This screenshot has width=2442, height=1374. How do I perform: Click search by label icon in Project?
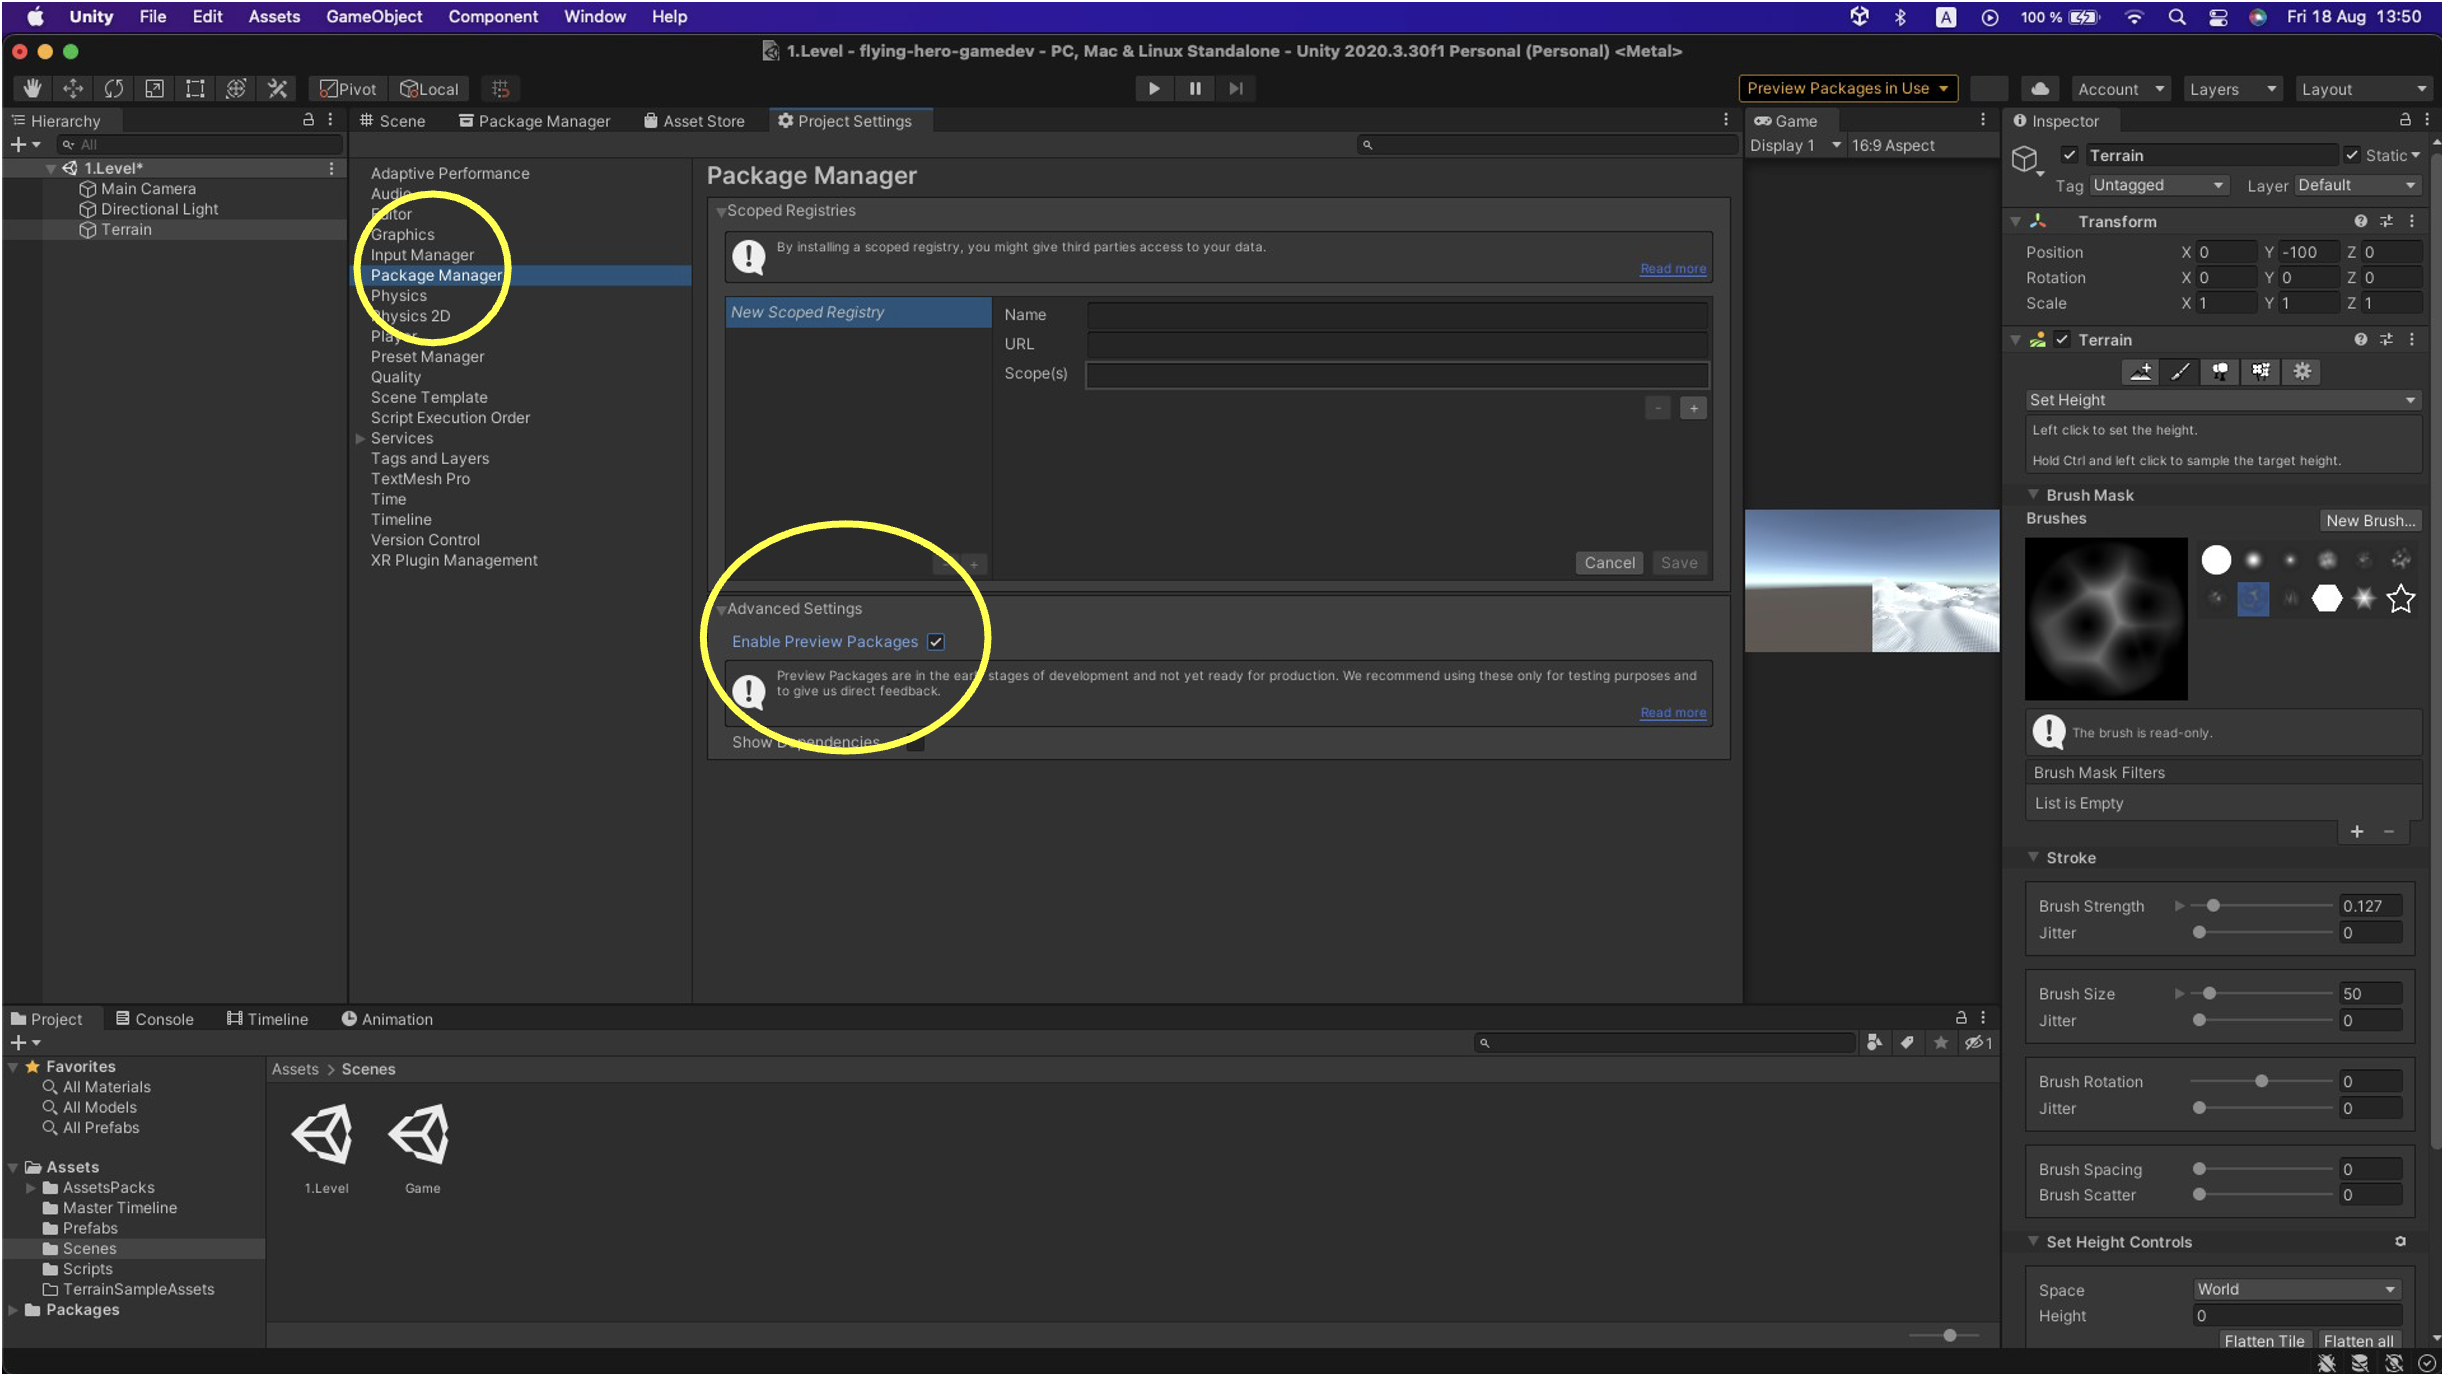1907,1043
